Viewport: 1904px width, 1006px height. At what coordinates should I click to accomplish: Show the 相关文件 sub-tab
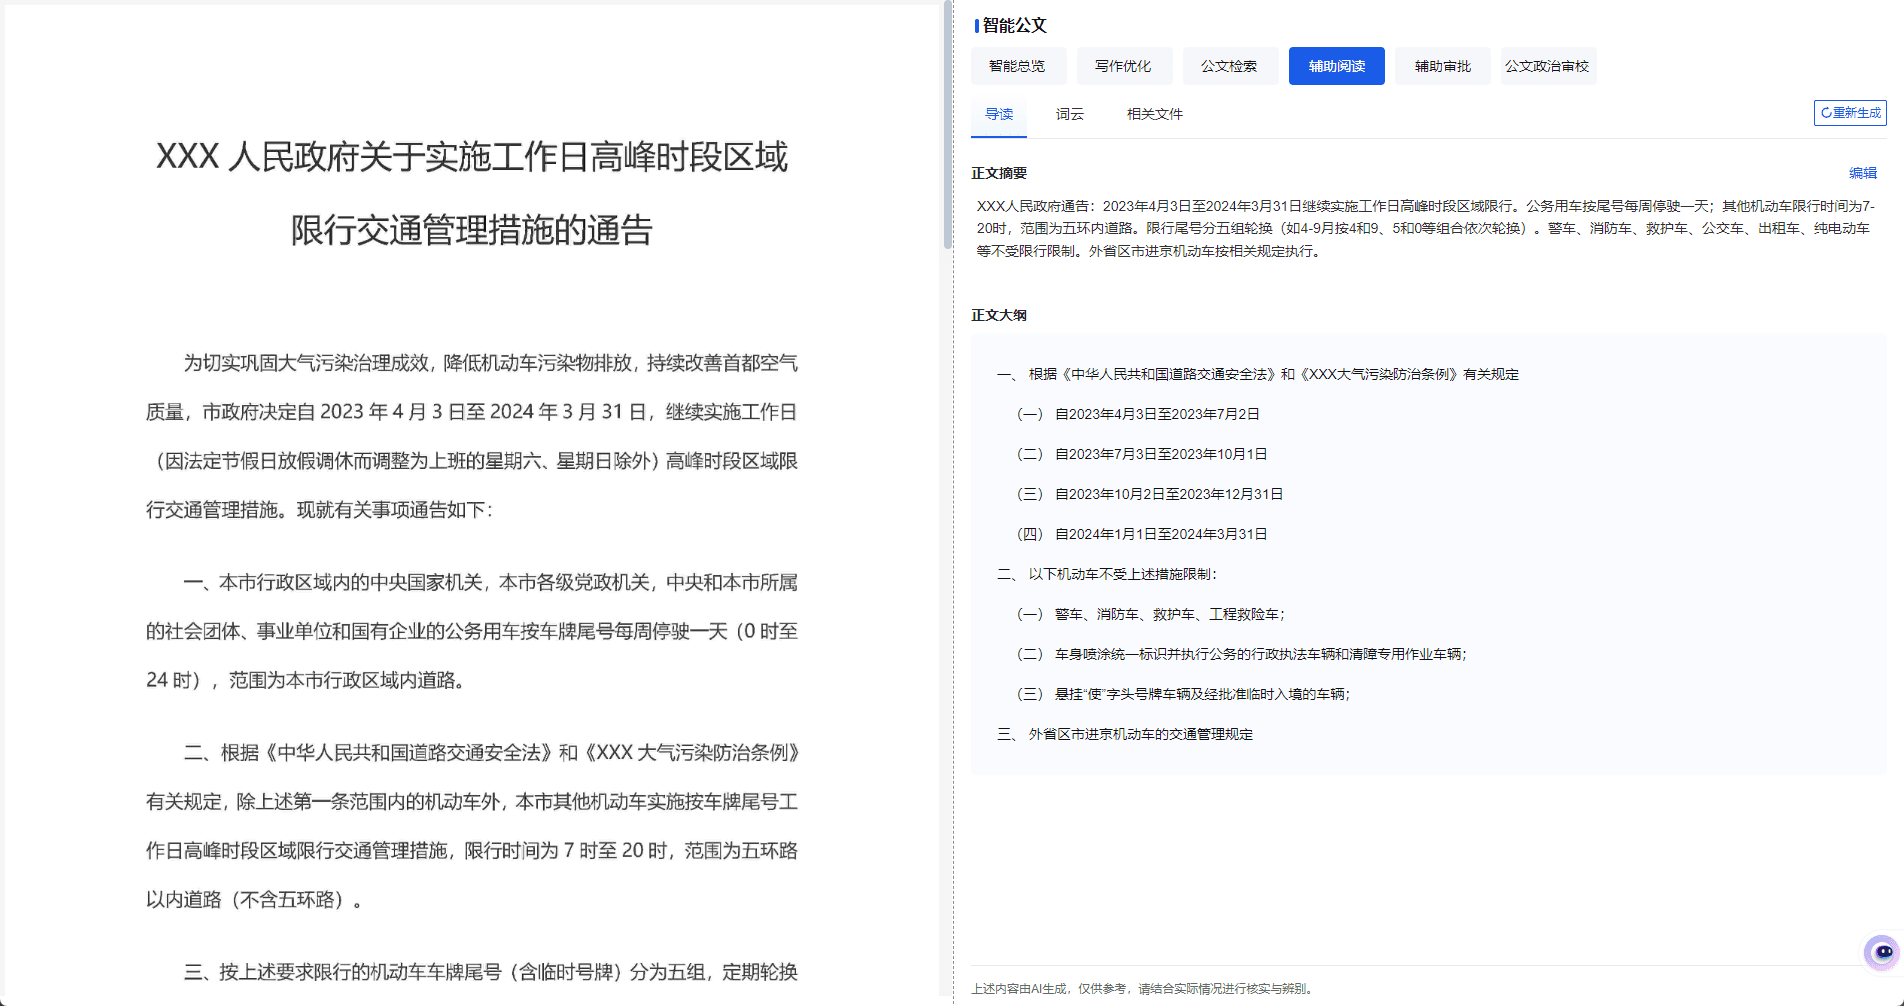1155,114
